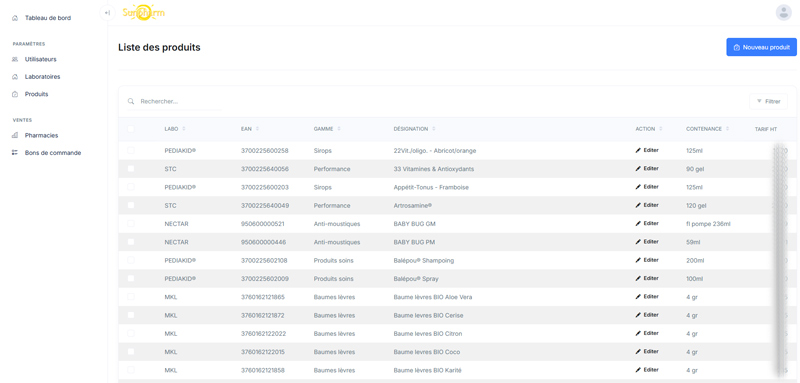
Task: Tick the checkbox for Baume lèvres BIO Karité
Action: (x=131, y=370)
